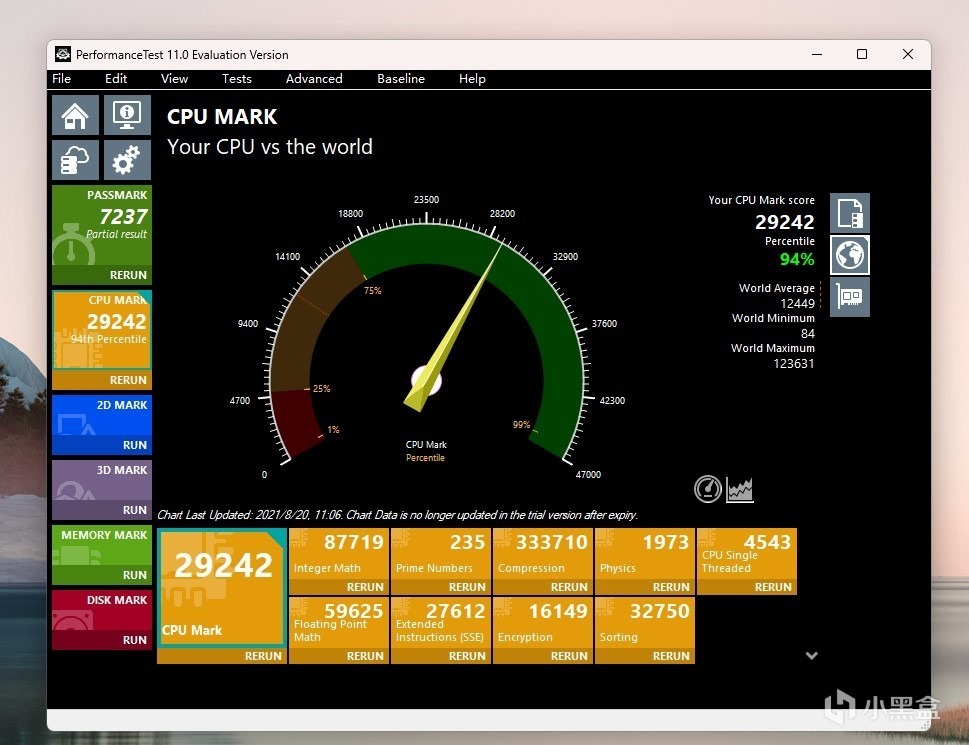Run the Memory Mark test

point(135,575)
